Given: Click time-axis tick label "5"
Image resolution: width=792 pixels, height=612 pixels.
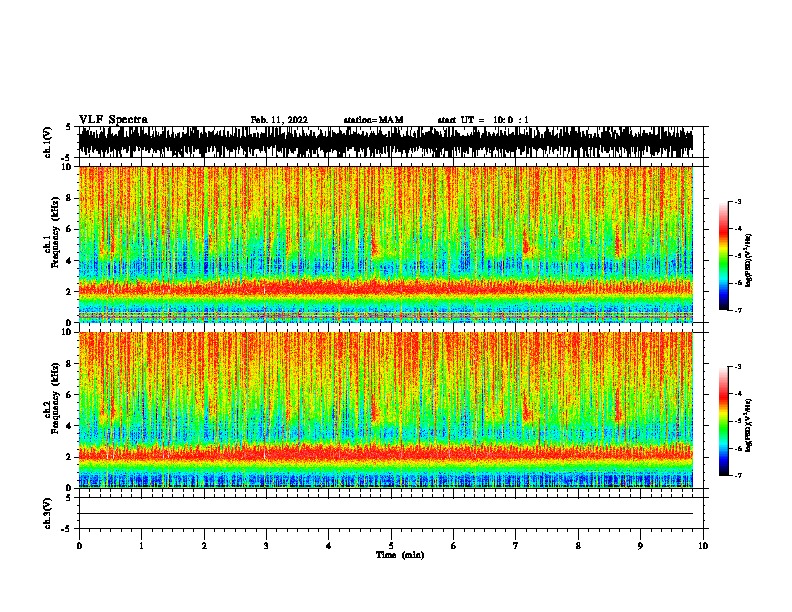Looking at the screenshot, I should tap(391, 546).
